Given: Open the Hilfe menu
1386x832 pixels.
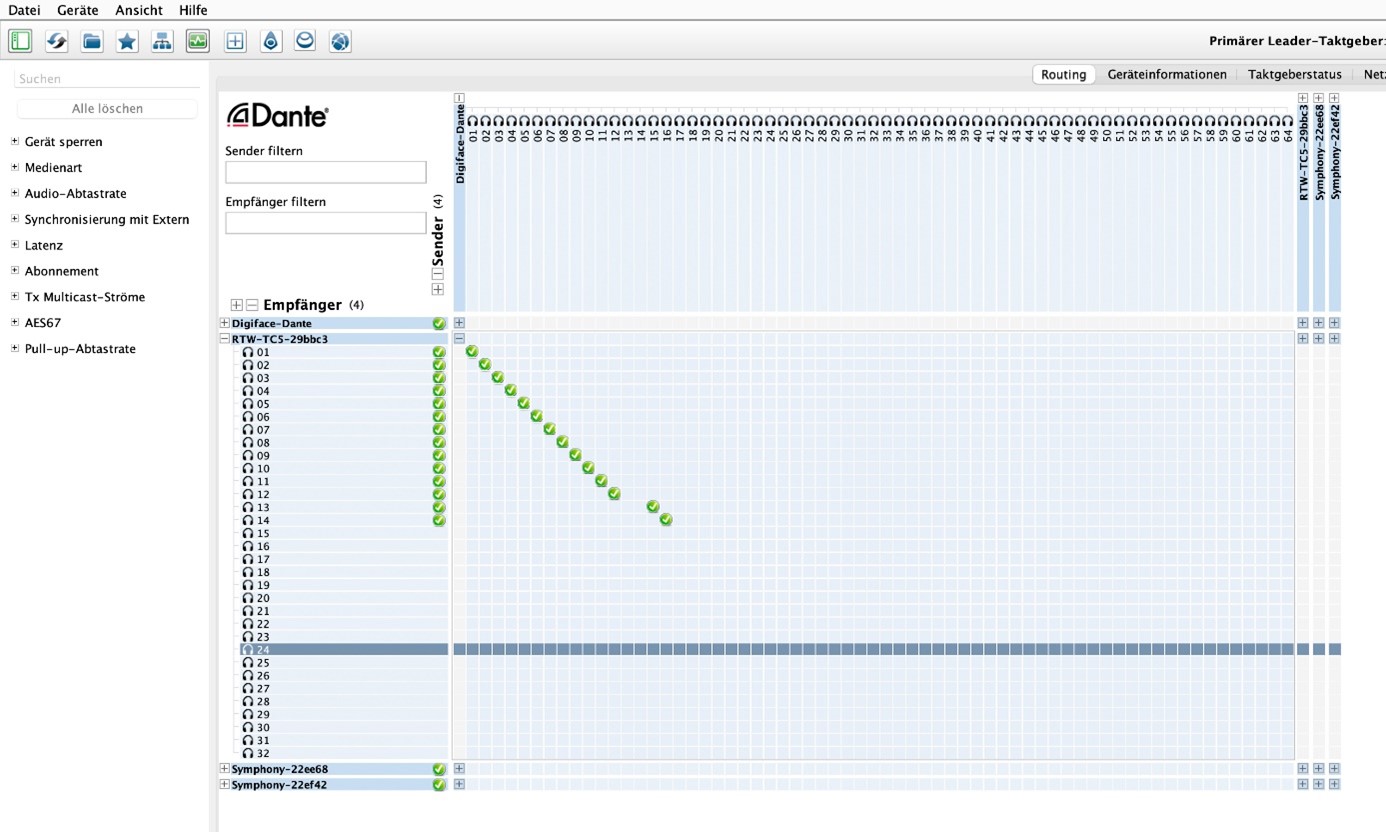Looking at the screenshot, I should click(x=193, y=10).
